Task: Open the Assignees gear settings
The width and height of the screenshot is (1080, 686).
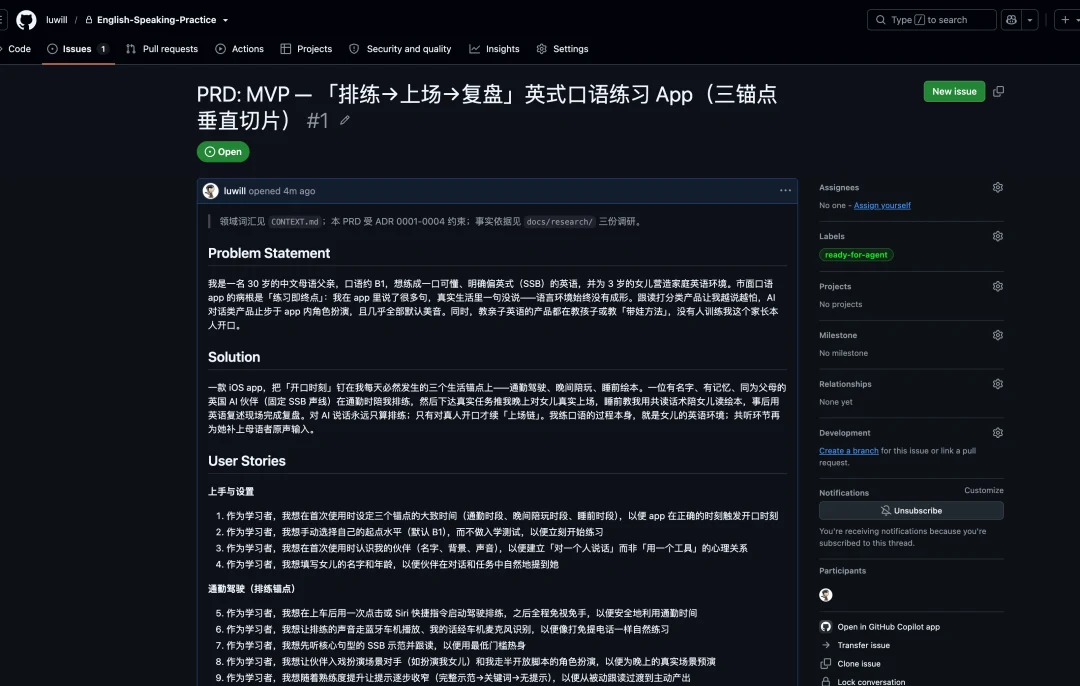Action: point(997,187)
